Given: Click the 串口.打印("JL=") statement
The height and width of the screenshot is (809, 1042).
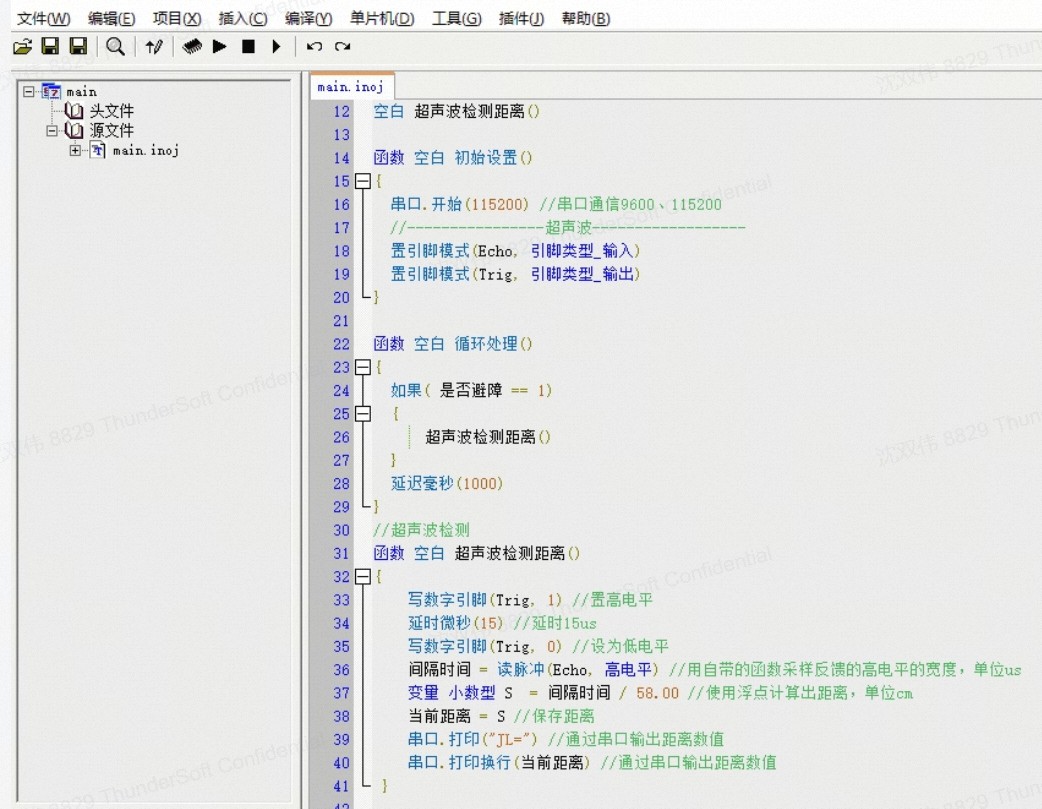Looking at the screenshot, I should [472, 739].
